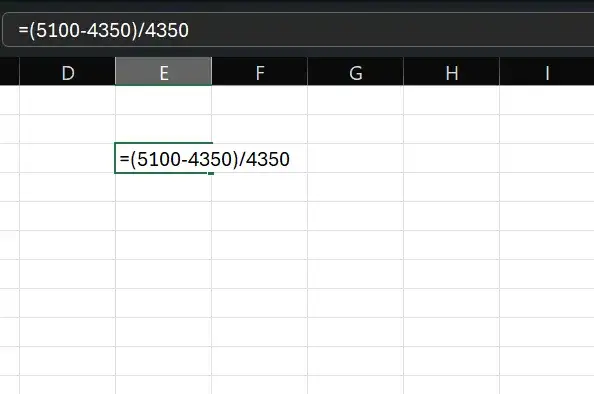Click the cell containing =(5100-4350)/4350
The image size is (594, 394).
click(x=163, y=158)
